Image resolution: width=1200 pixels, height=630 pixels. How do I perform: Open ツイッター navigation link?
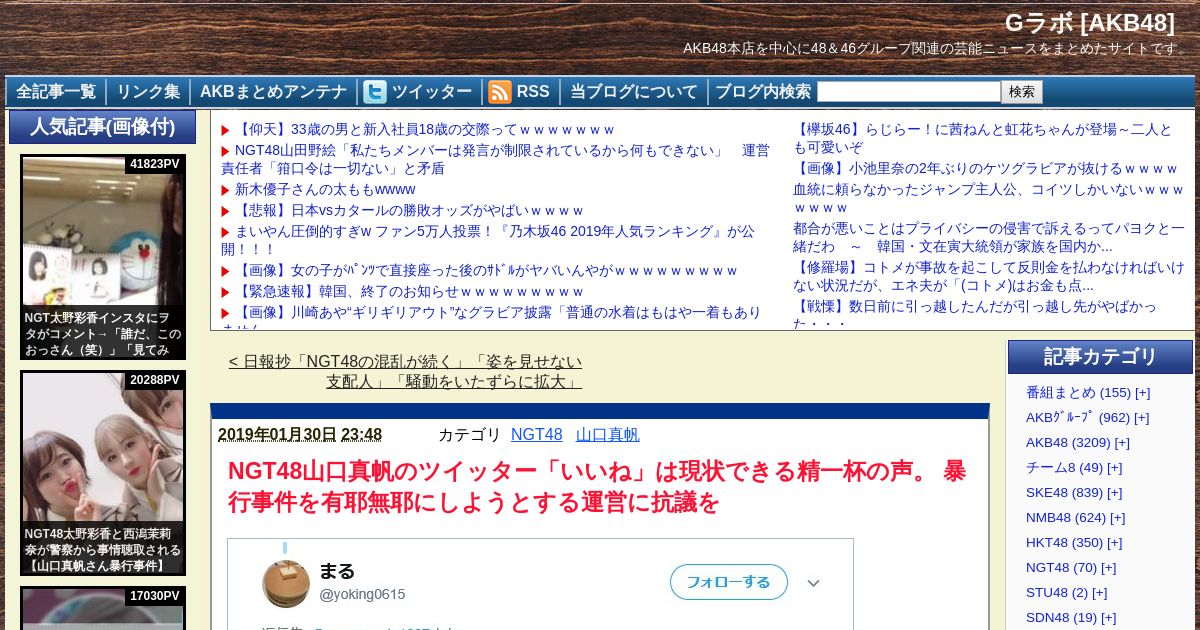pos(432,92)
